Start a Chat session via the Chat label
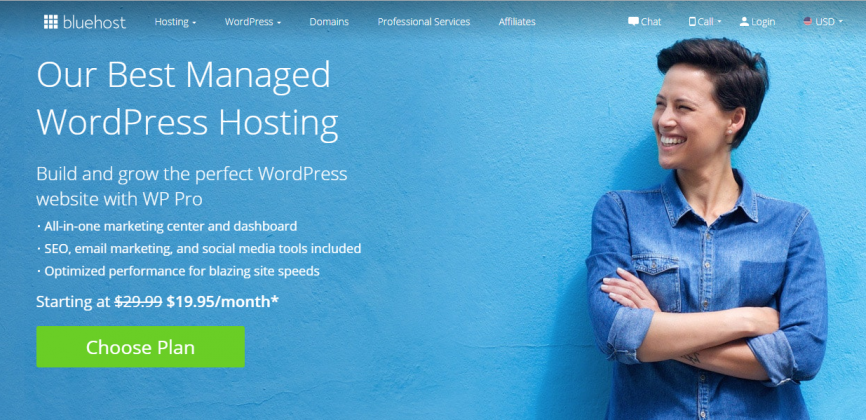Viewport: 866px width, 420px height. click(x=651, y=22)
